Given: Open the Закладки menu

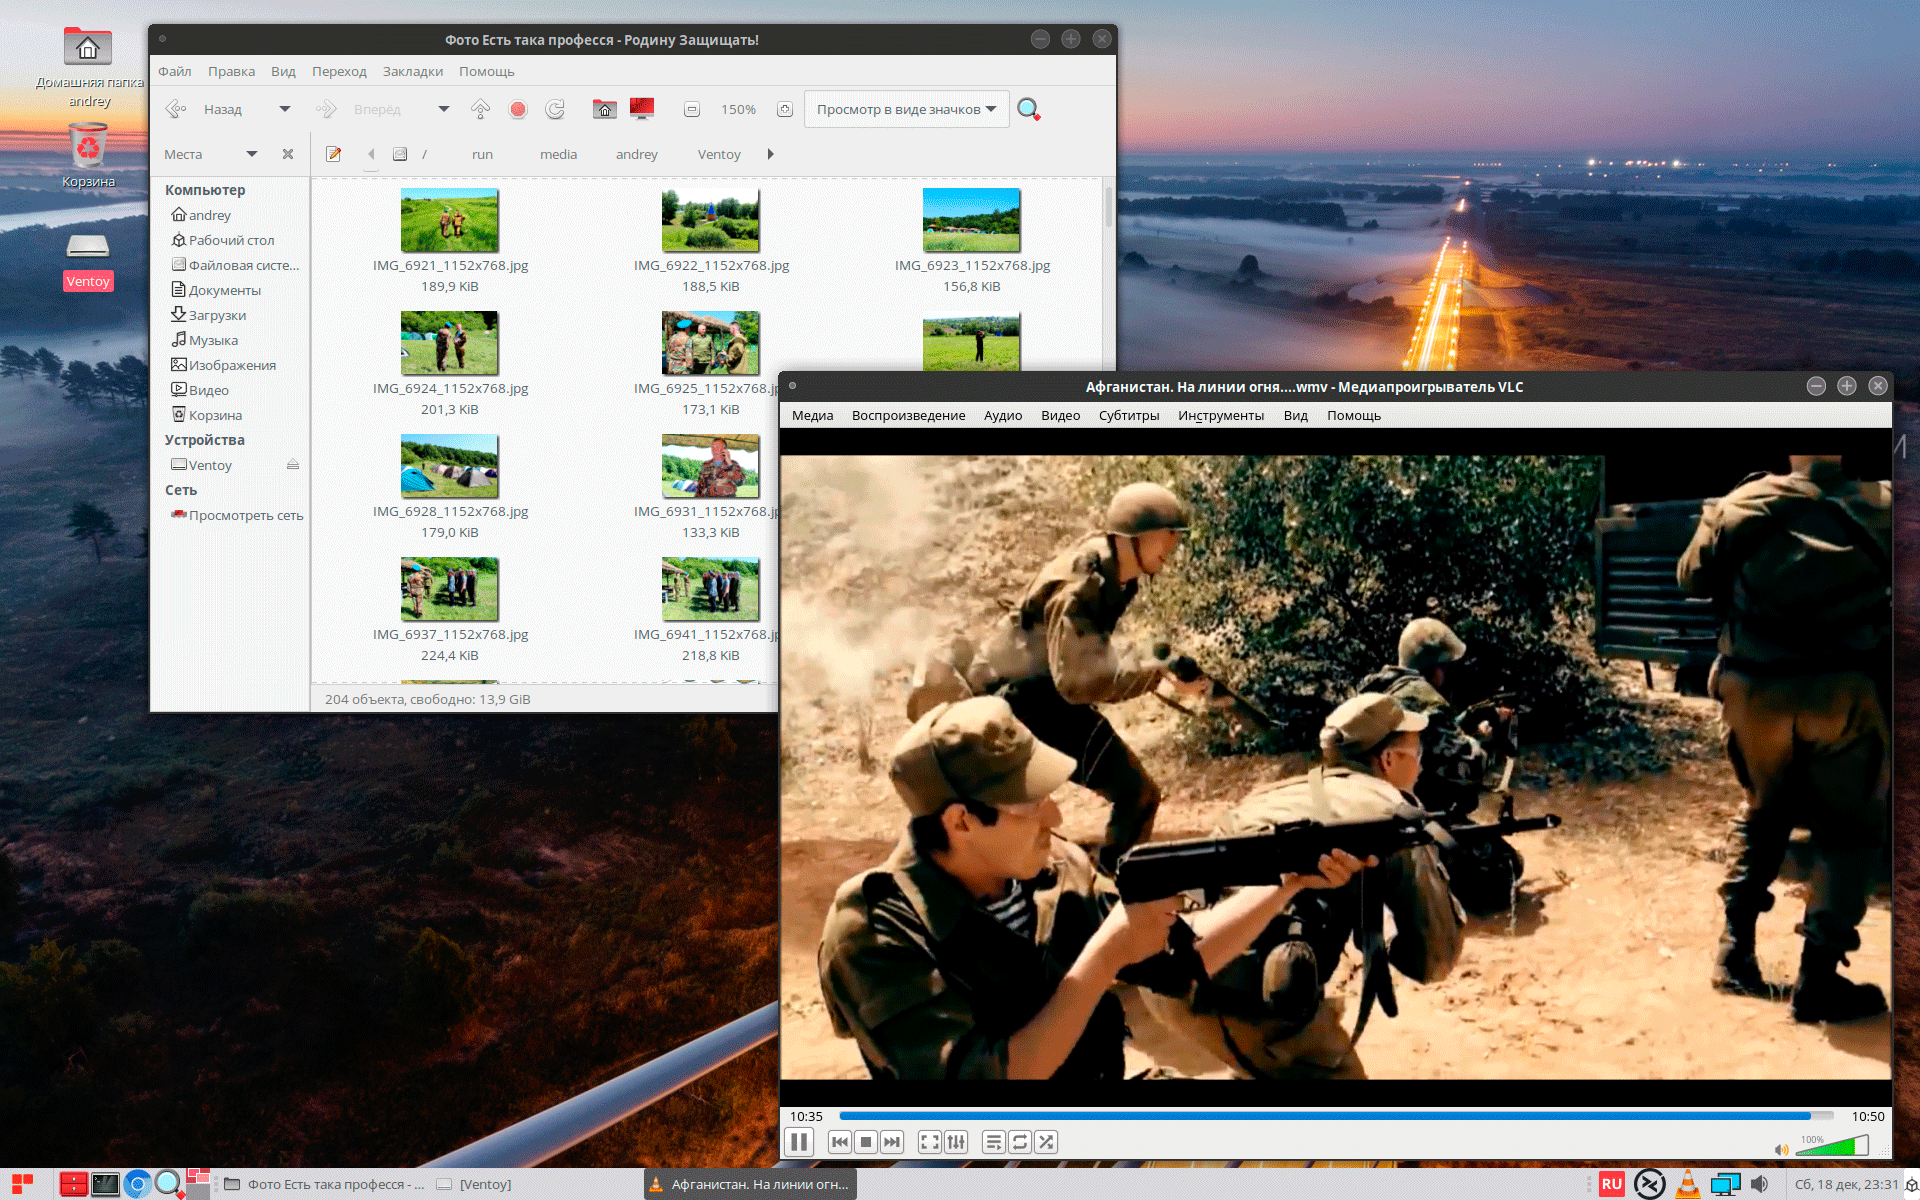Looking at the screenshot, I should click(x=412, y=71).
